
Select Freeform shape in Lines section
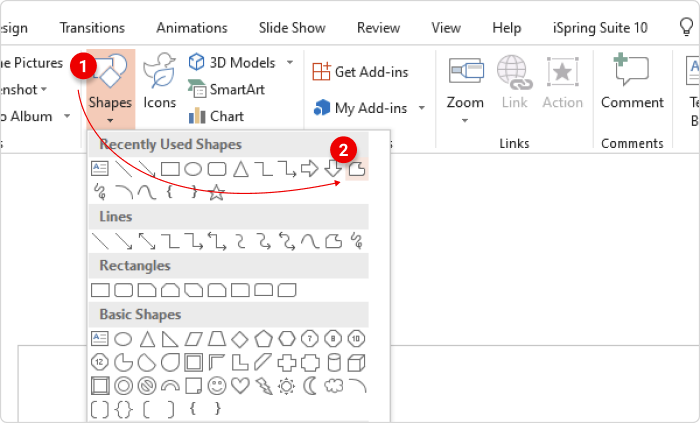tap(333, 241)
